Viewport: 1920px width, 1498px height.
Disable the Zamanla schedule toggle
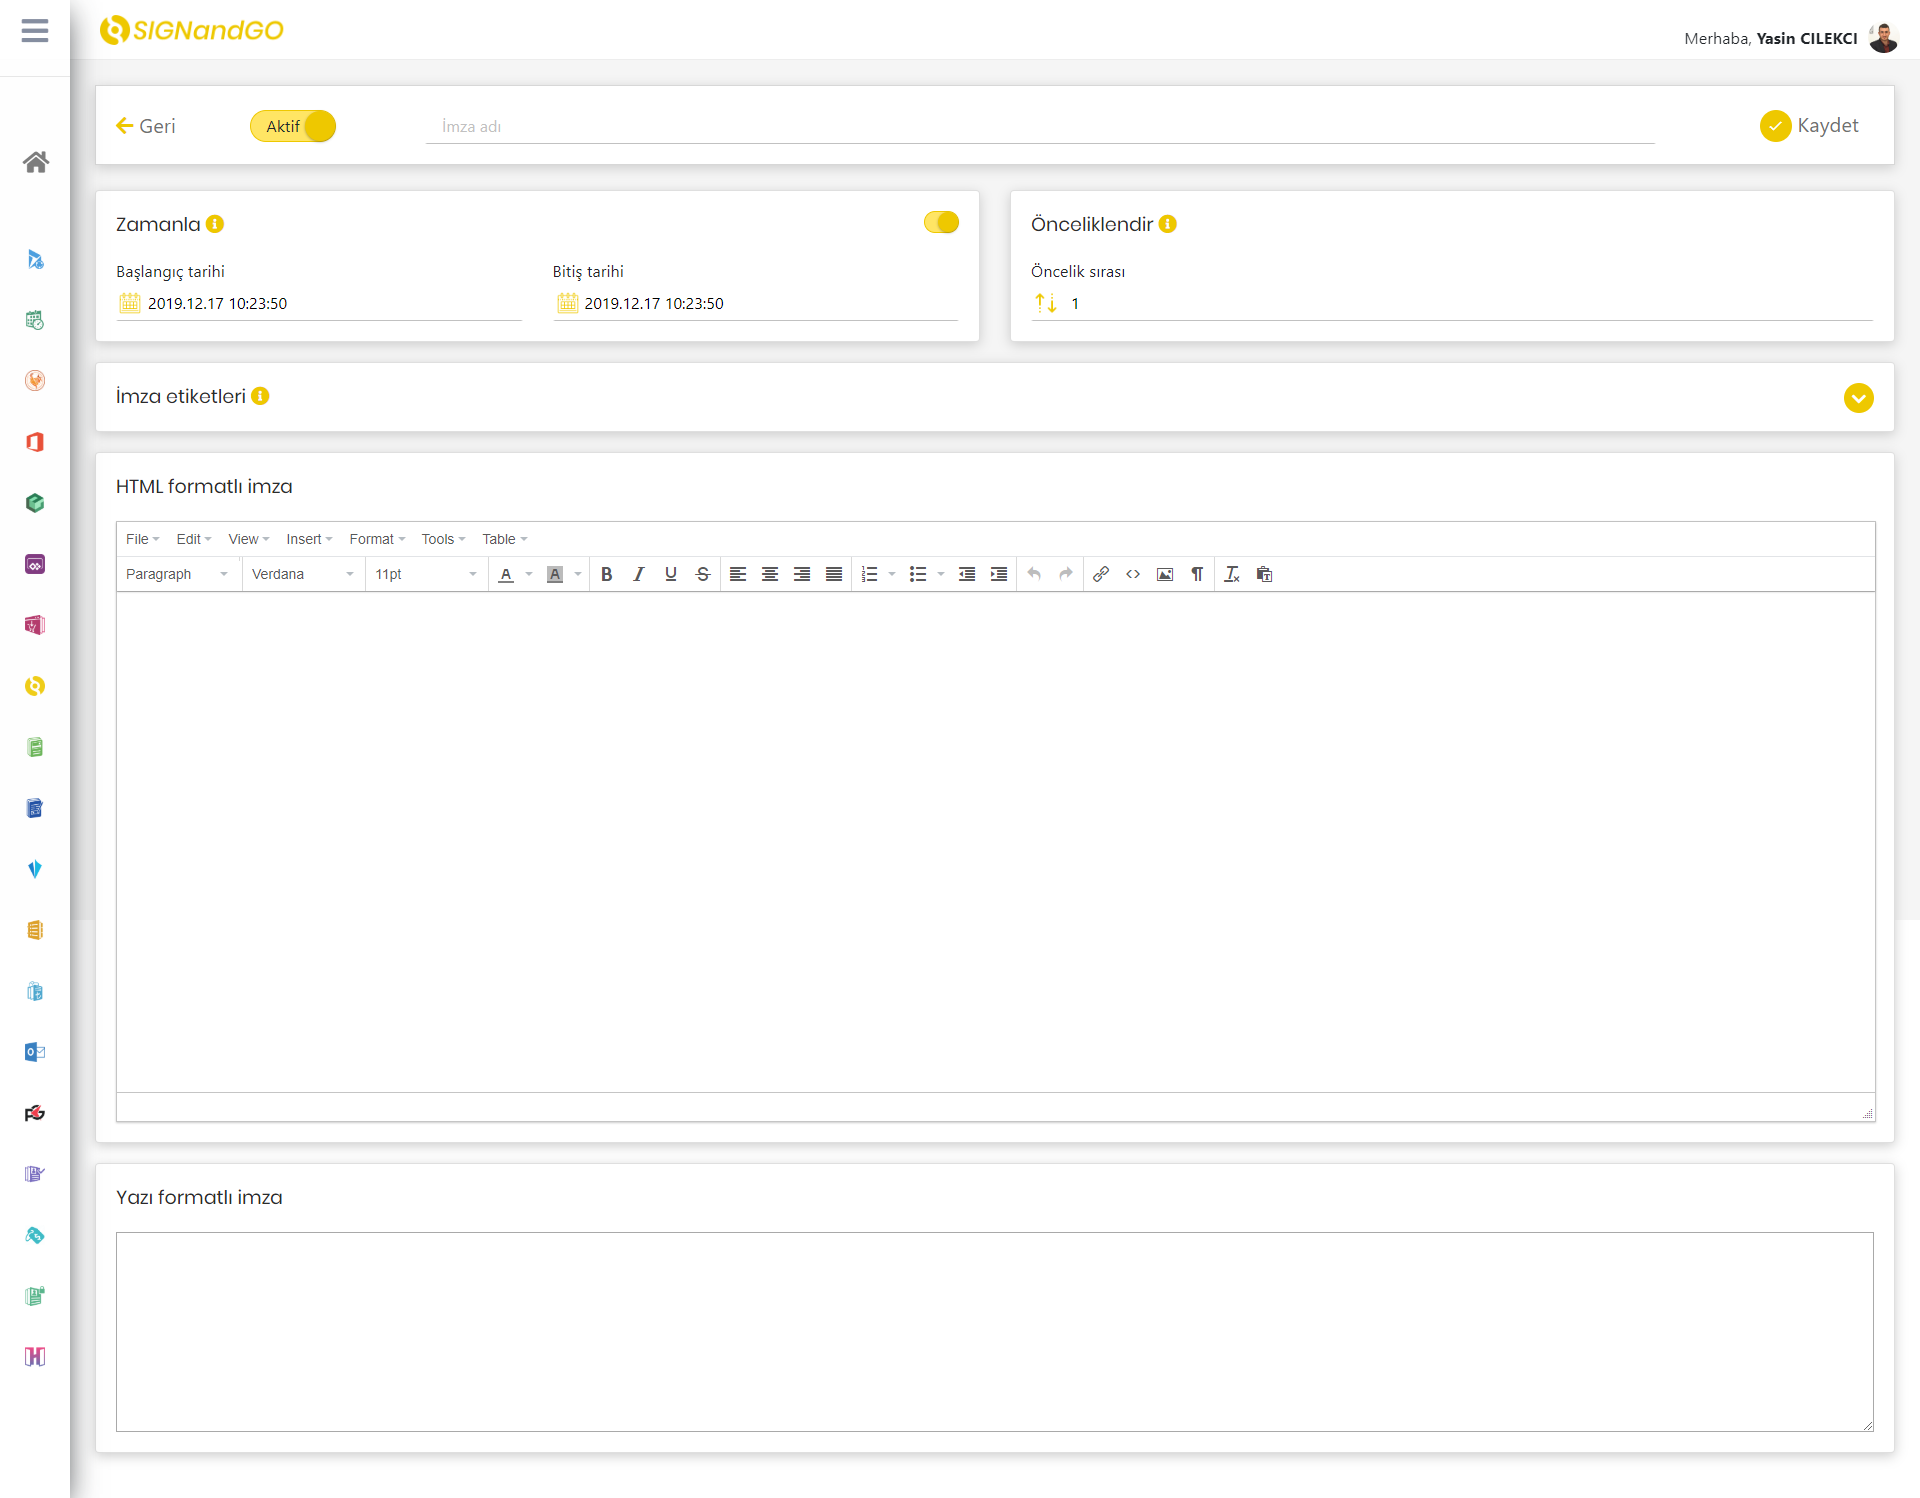click(x=940, y=222)
